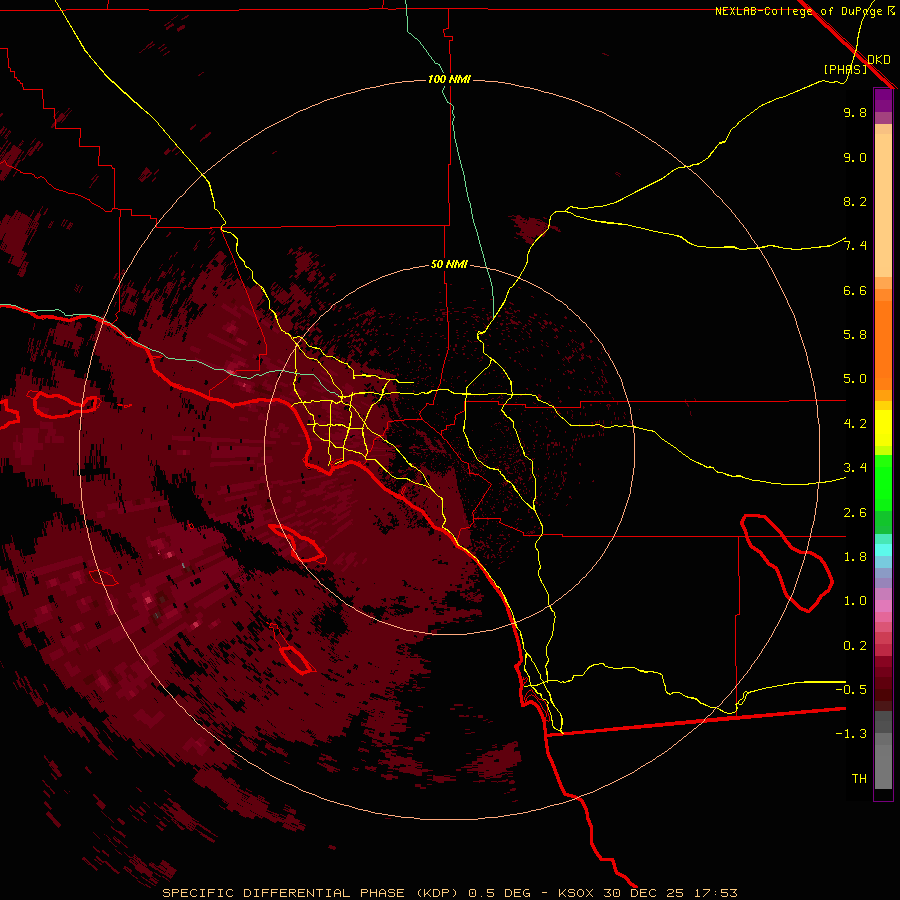The height and width of the screenshot is (900, 900).
Task: Click the [PHAS] unit label
Action: pos(845,69)
